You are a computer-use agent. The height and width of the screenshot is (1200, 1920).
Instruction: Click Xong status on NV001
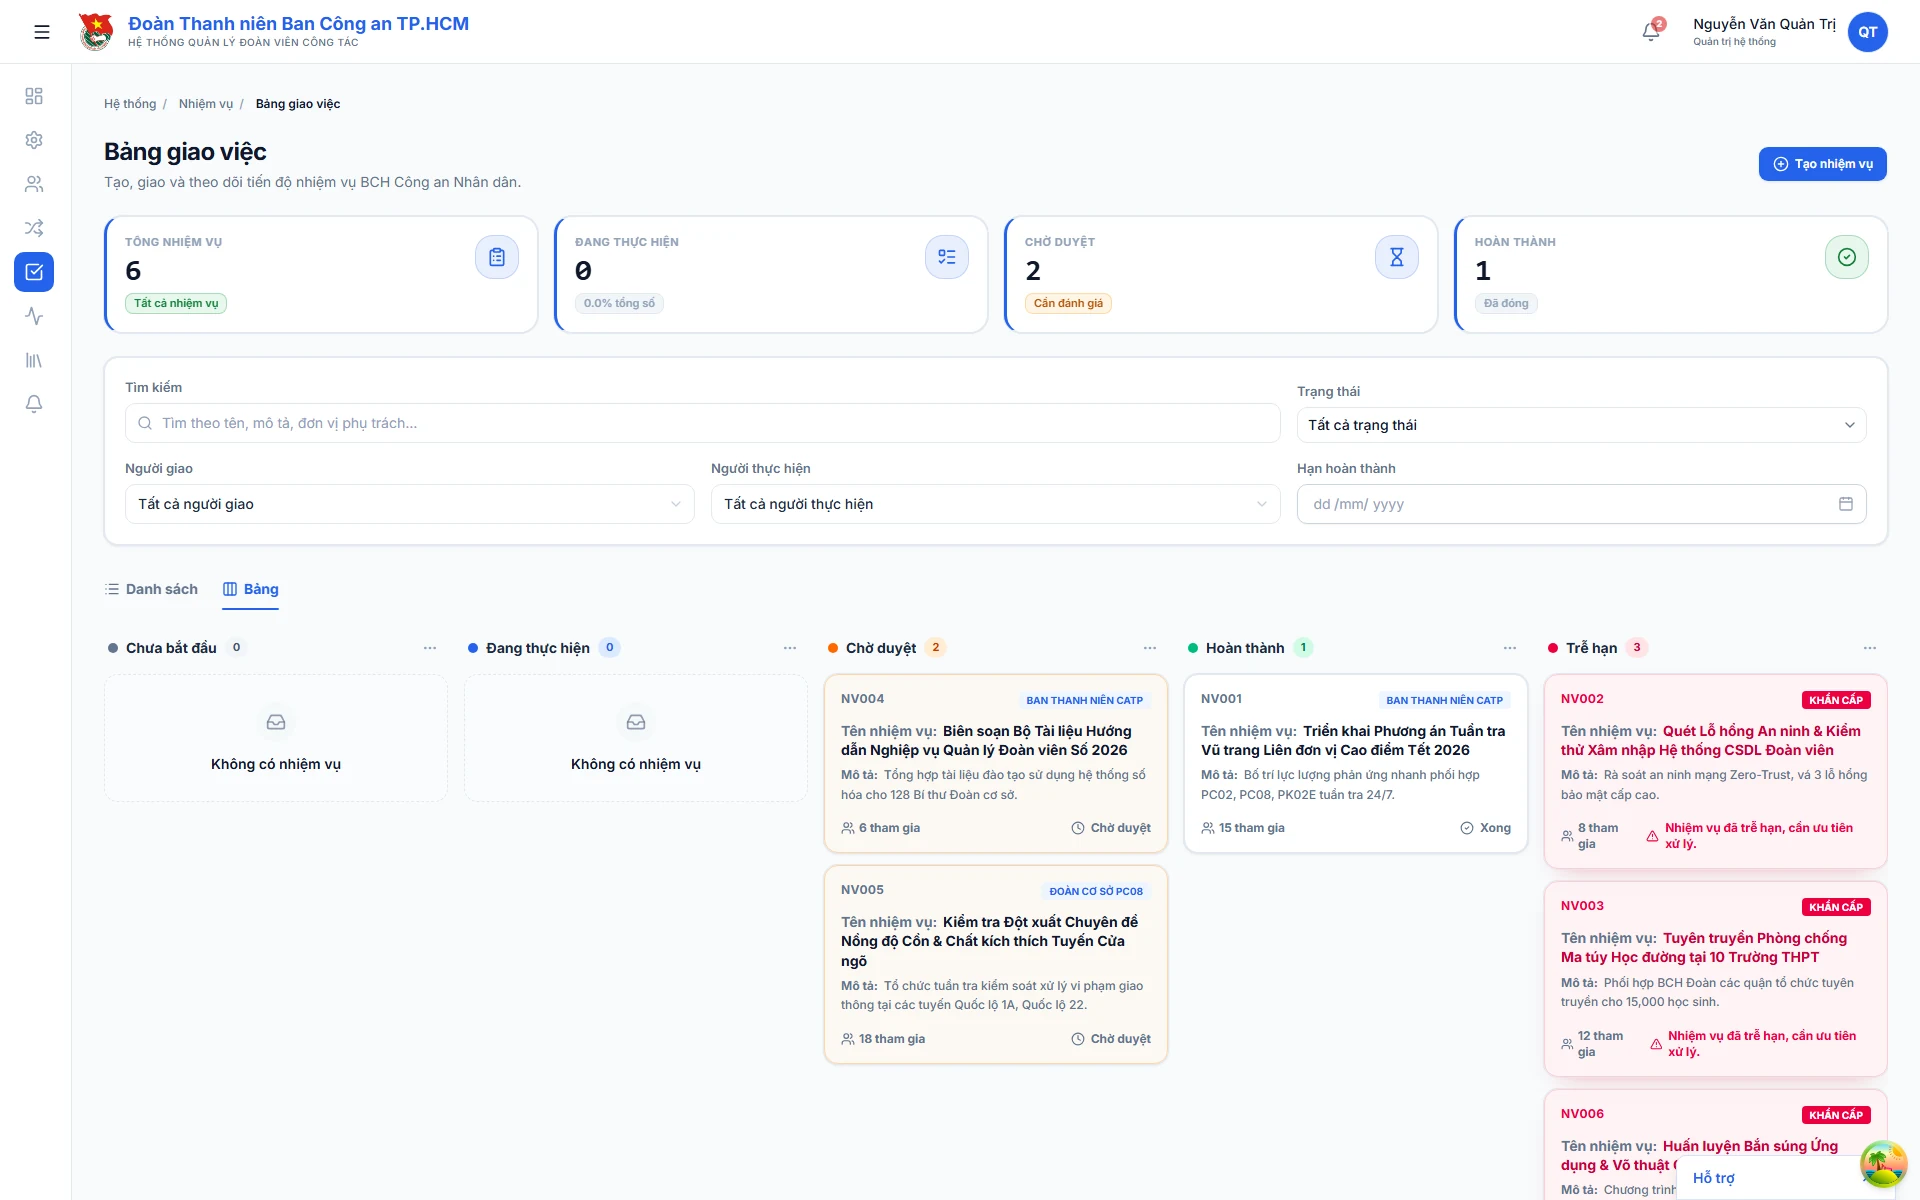point(1485,828)
